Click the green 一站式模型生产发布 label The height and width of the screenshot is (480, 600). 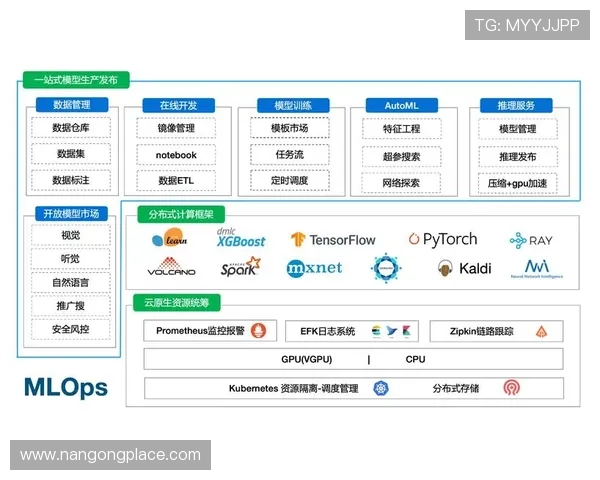point(76,80)
